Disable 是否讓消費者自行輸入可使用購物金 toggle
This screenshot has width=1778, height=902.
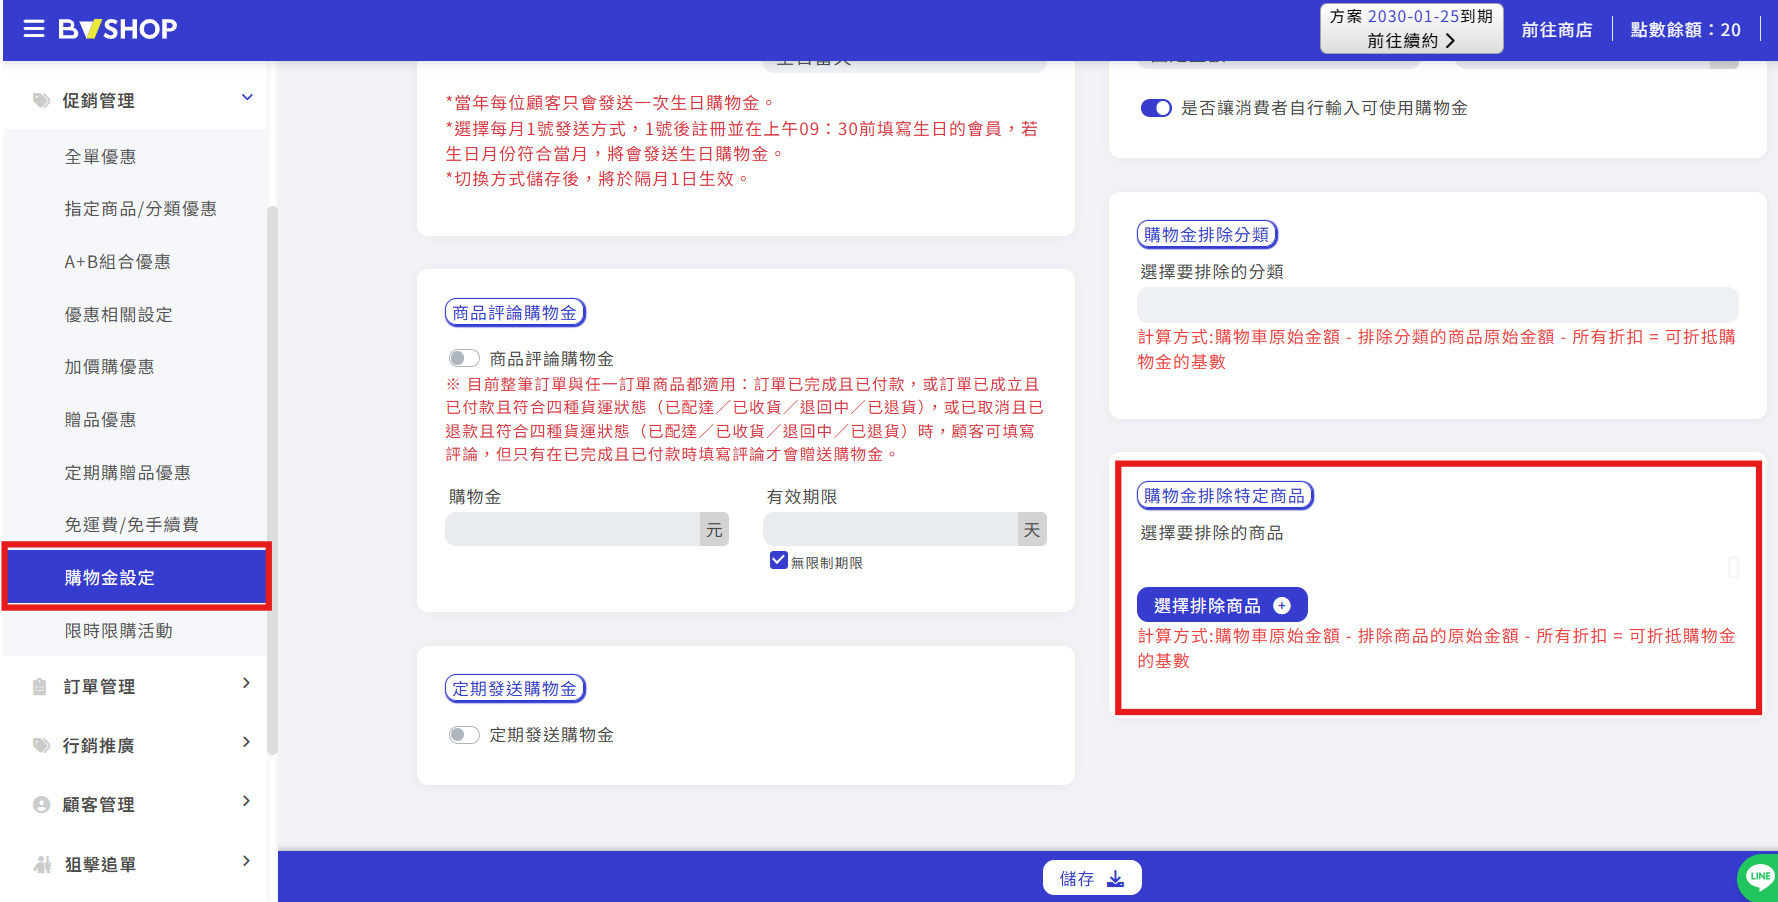(1156, 108)
